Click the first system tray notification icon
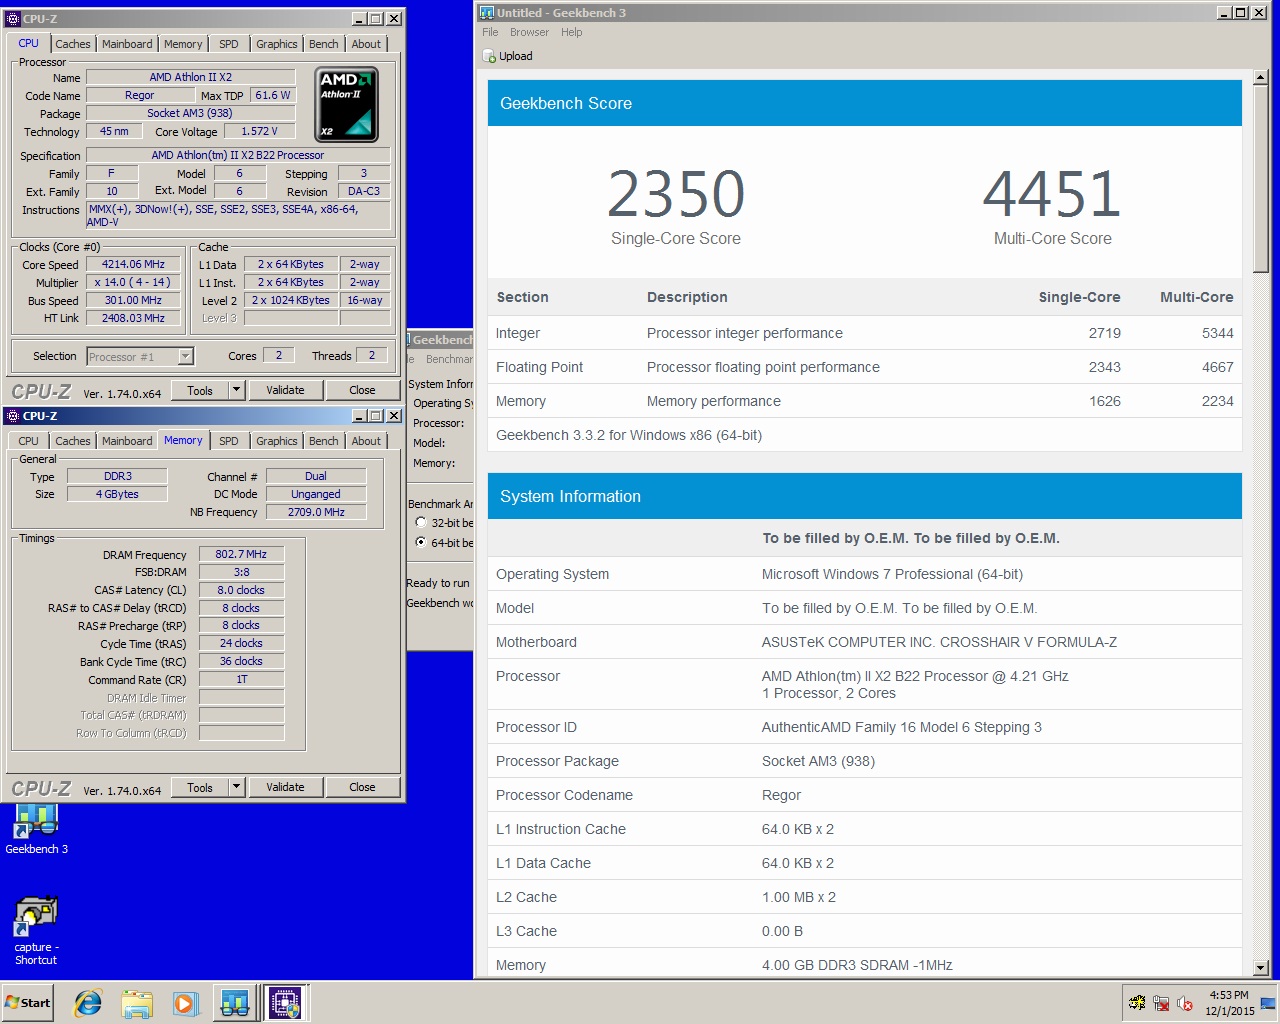This screenshot has width=1280, height=1024. pos(1137,1003)
